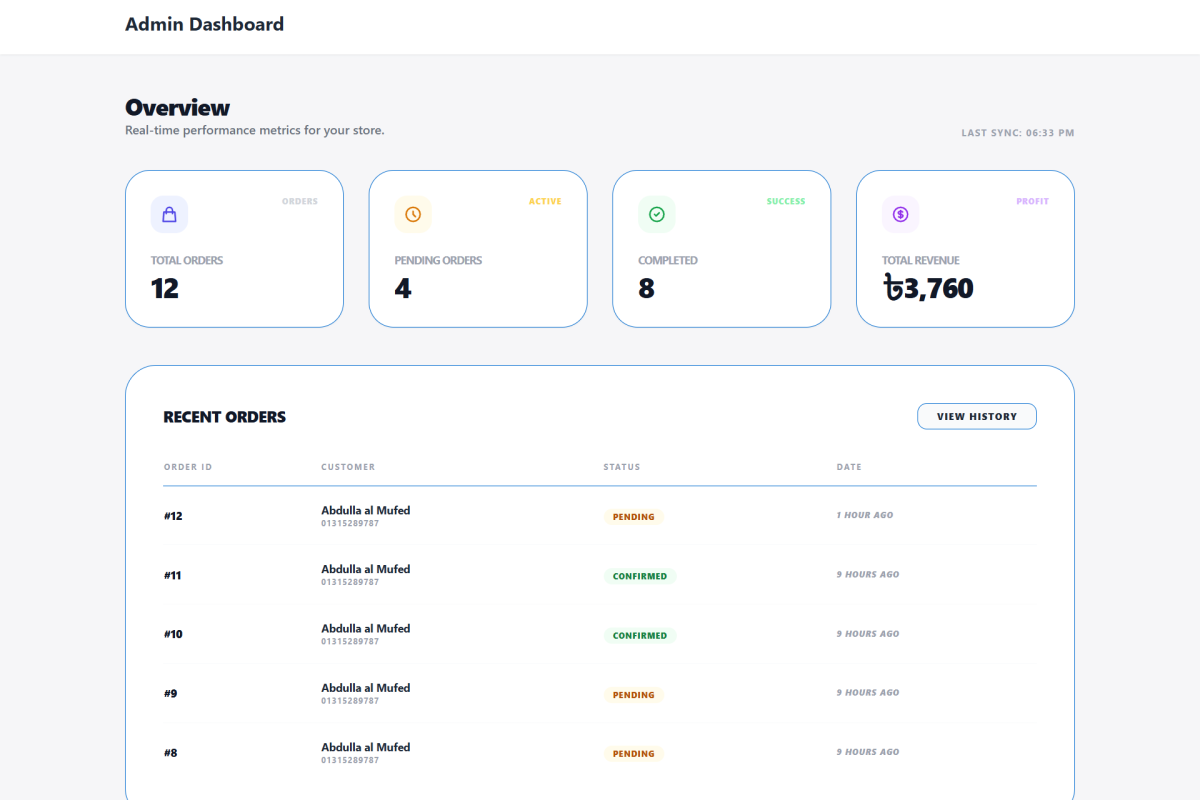Click the dollar icon on Total Revenue card
The width and height of the screenshot is (1200, 800).
tap(900, 214)
